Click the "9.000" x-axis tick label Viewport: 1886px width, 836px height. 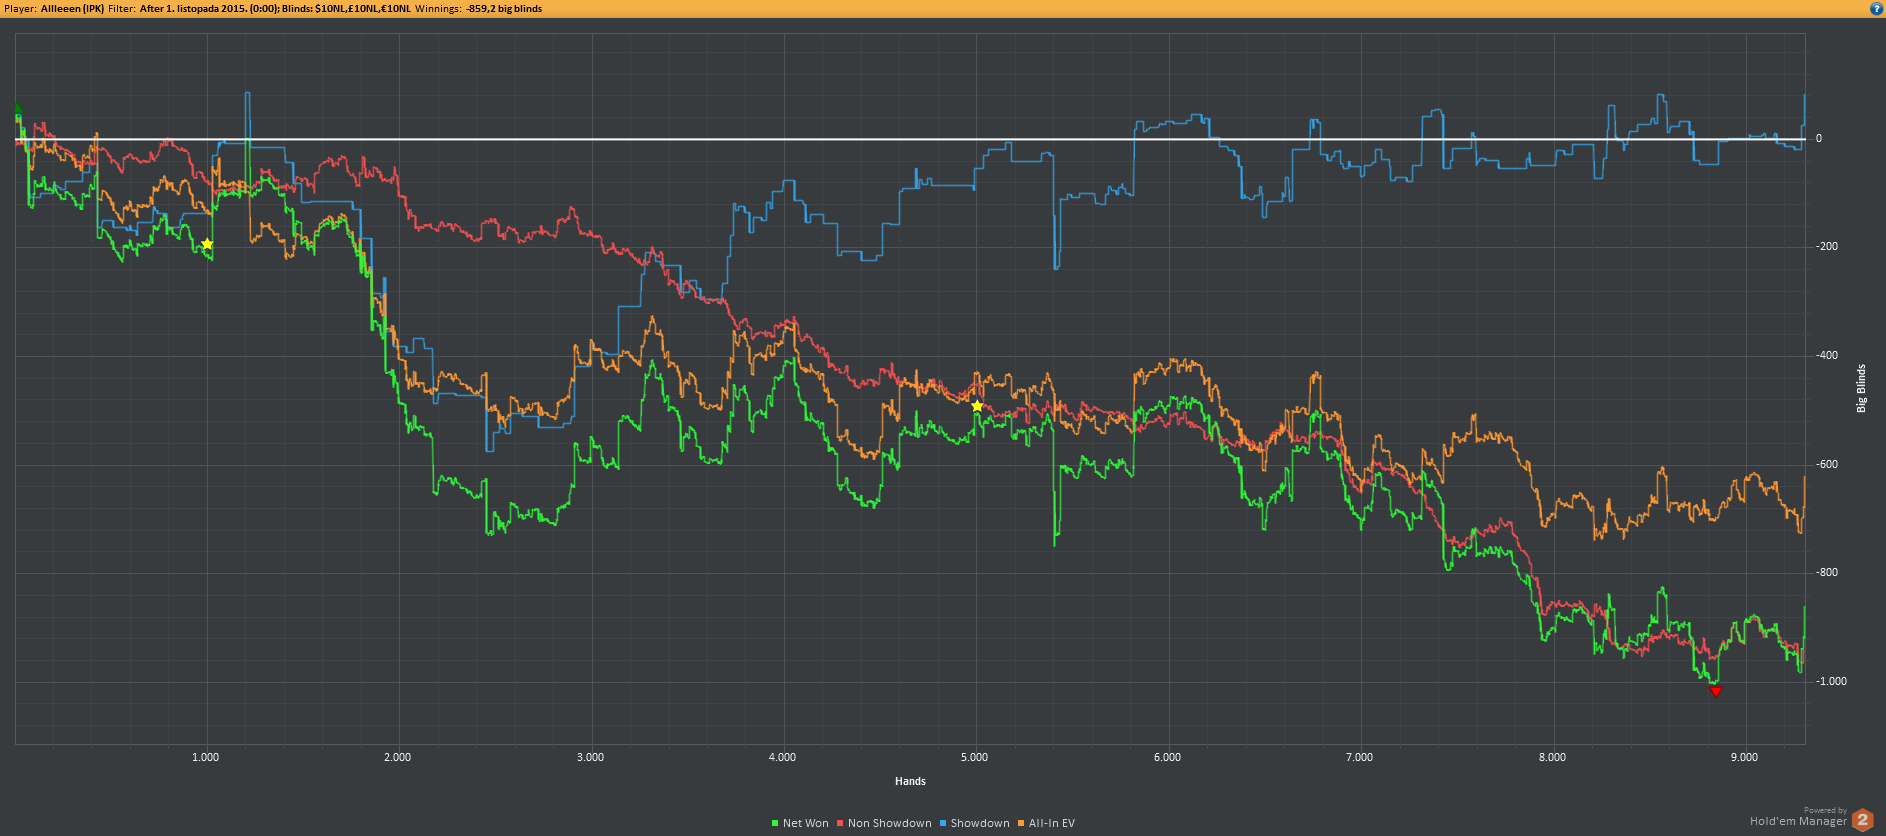[1744, 757]
